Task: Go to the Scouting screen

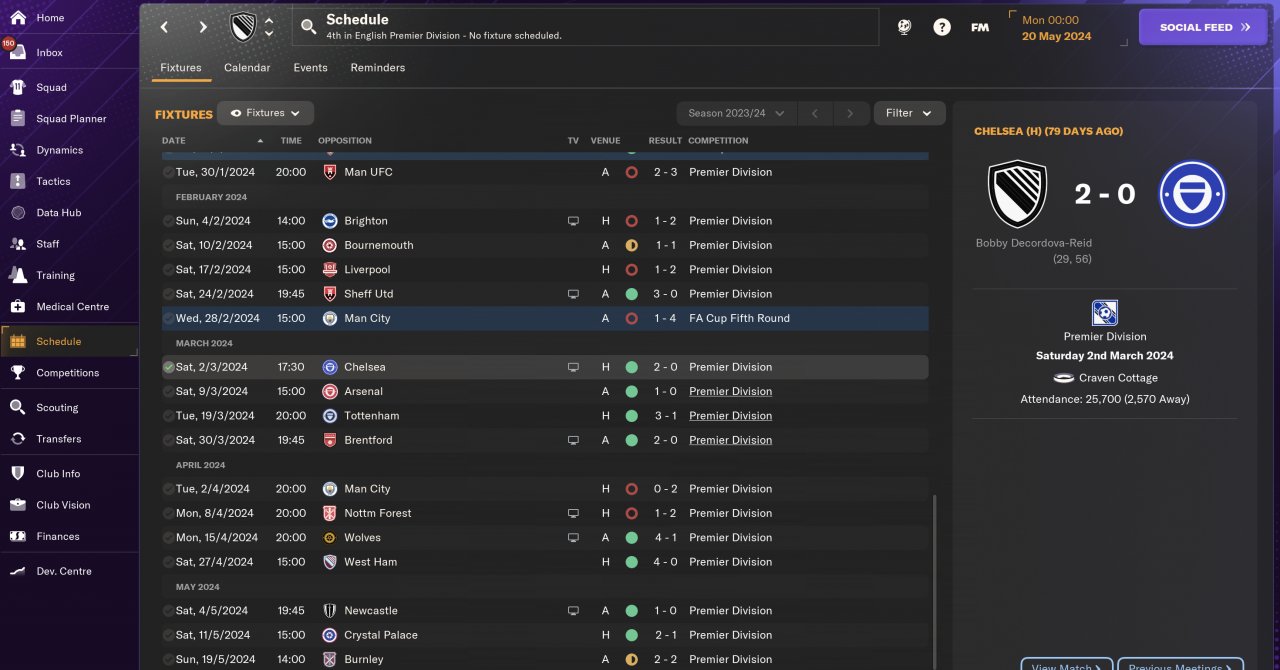Action: 56,408
